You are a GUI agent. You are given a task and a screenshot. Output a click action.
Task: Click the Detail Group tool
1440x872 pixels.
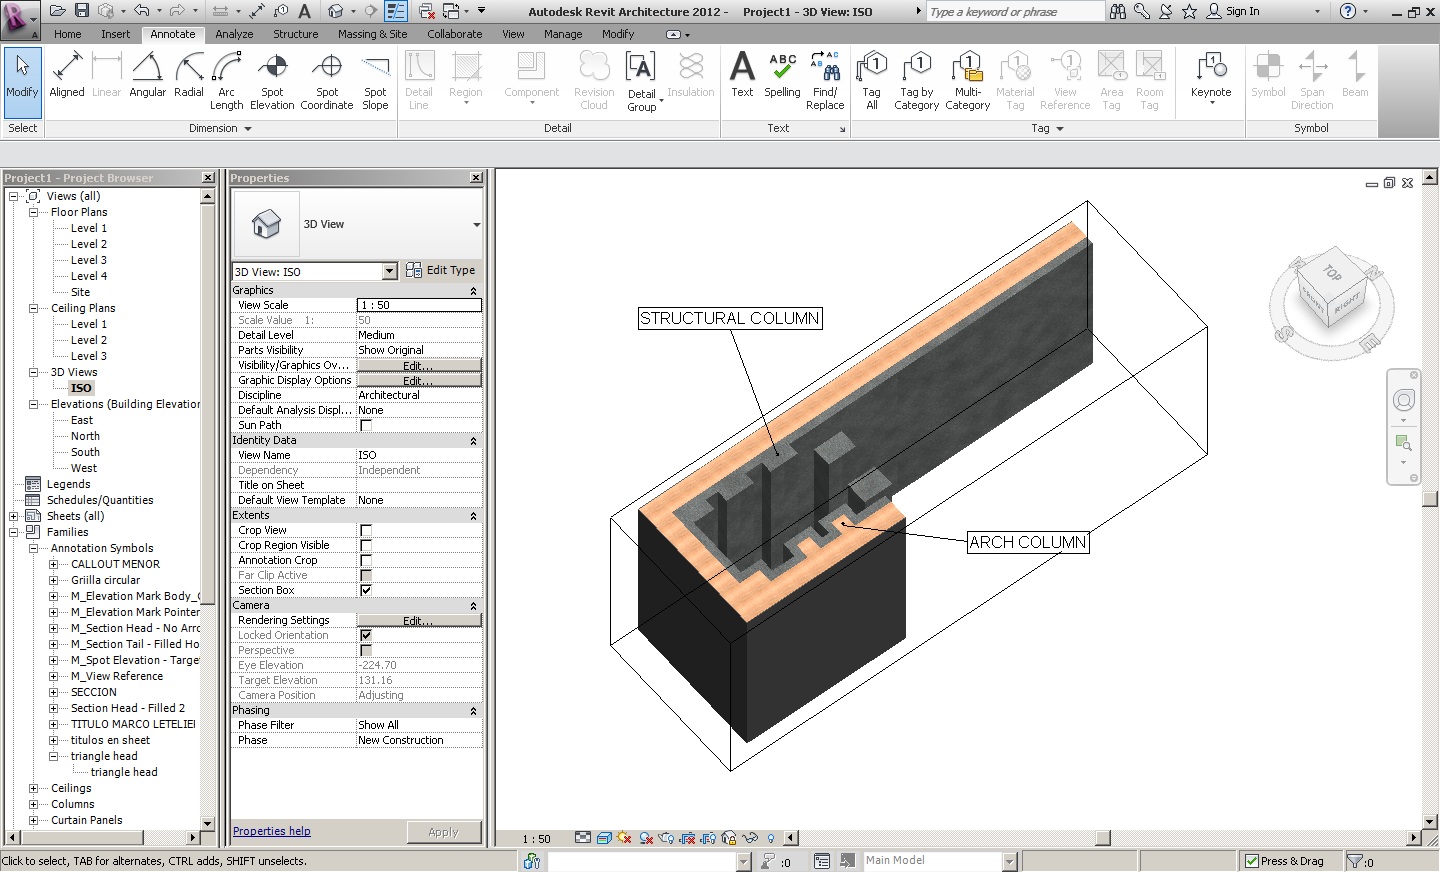coord(642,80)
